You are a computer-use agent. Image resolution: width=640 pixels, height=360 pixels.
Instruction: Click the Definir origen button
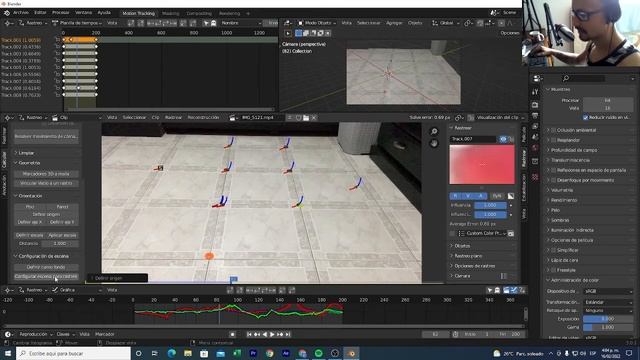(46, 214)
